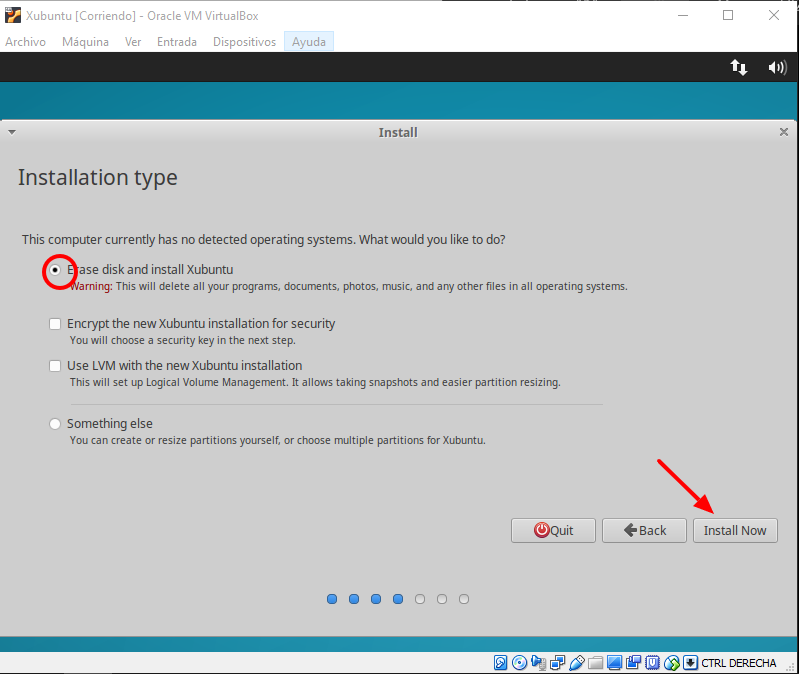Click the optical disc status icon
The image size is (799, 674).
point(519,662)
